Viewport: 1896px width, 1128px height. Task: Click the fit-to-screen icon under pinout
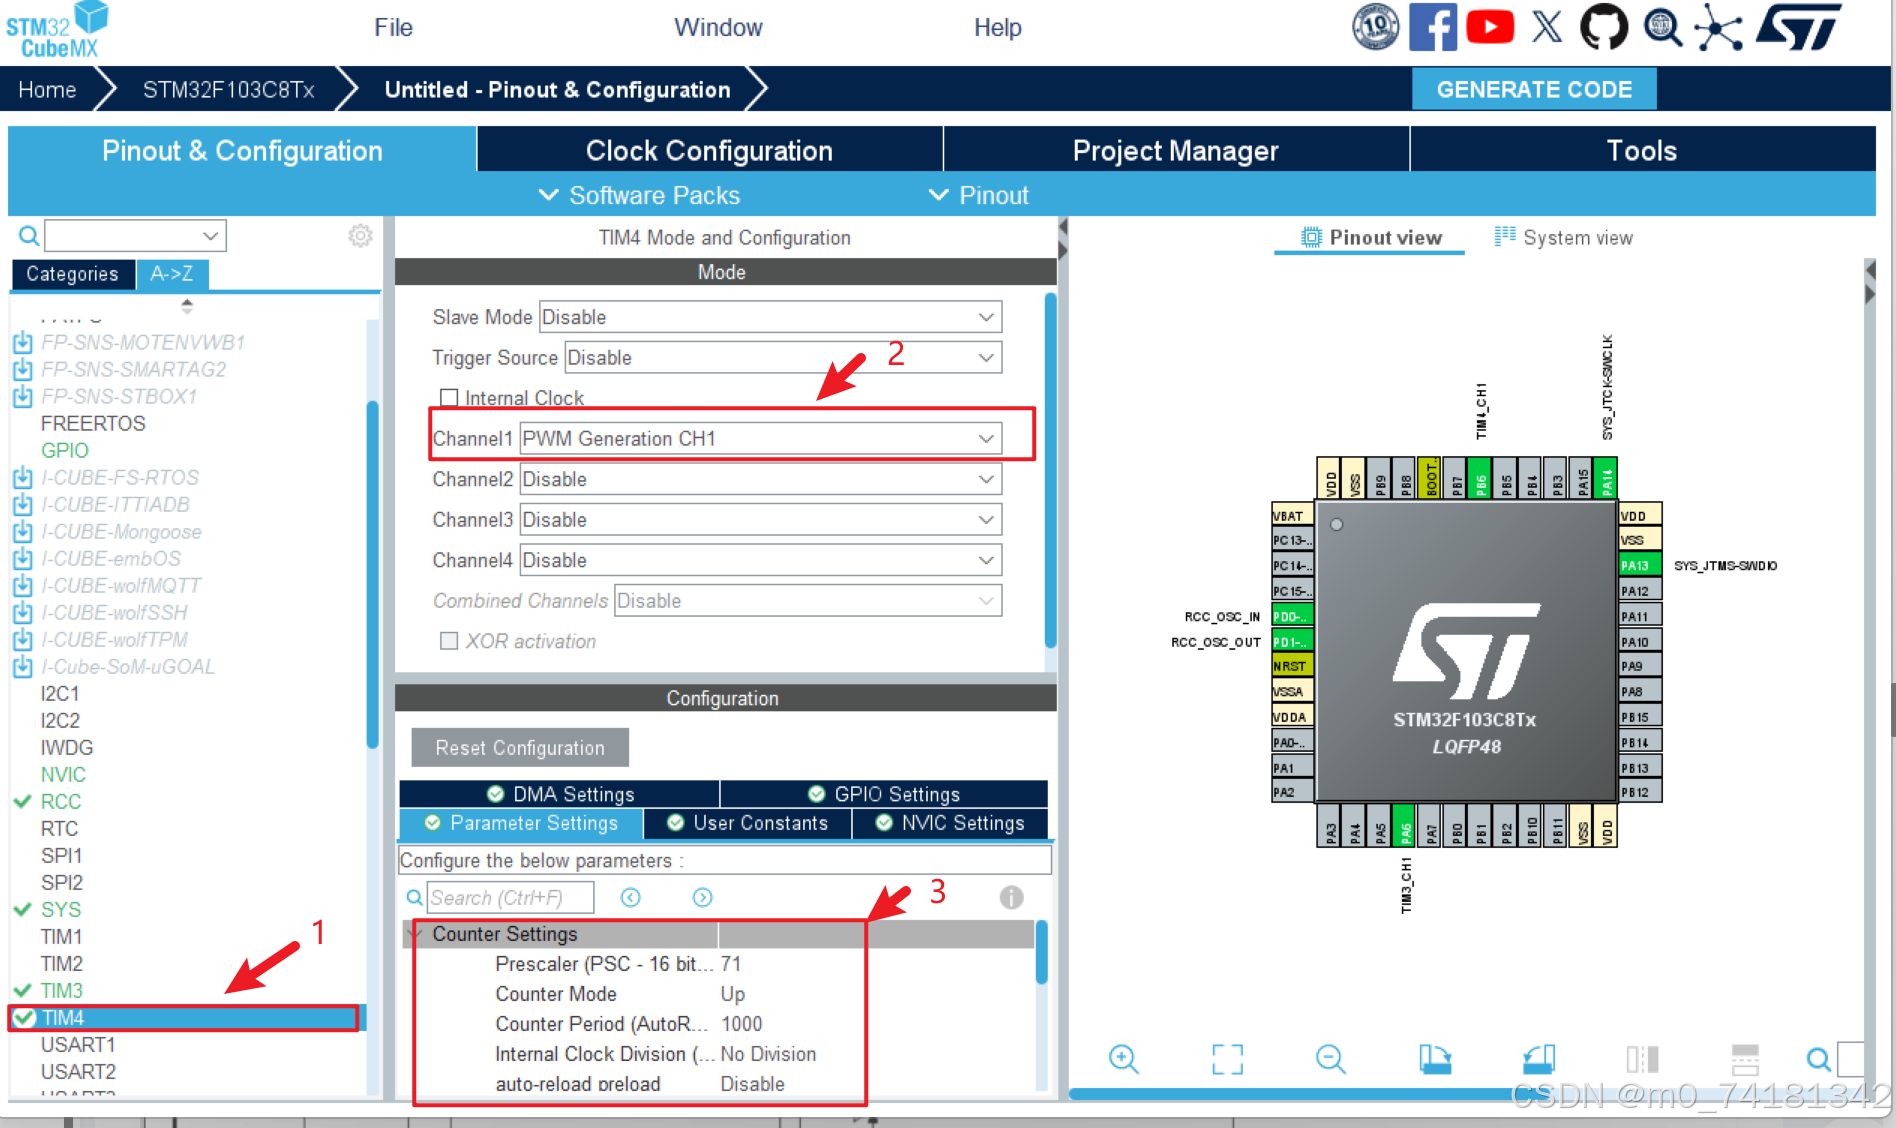[1227, 1058]
